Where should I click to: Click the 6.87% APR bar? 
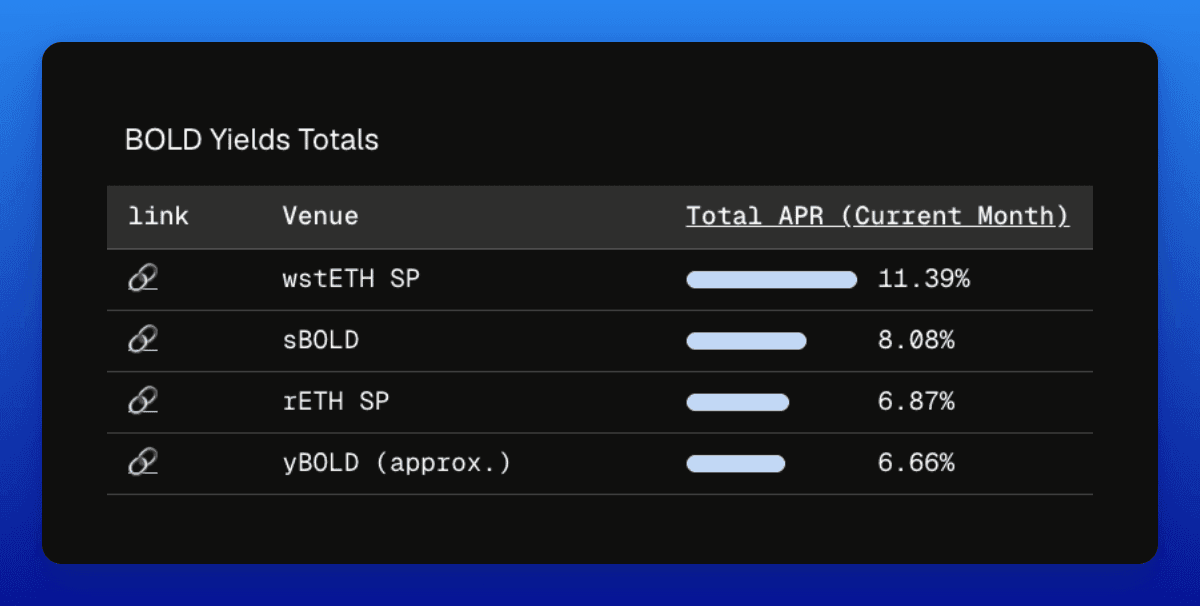click(x=738, y=402)
